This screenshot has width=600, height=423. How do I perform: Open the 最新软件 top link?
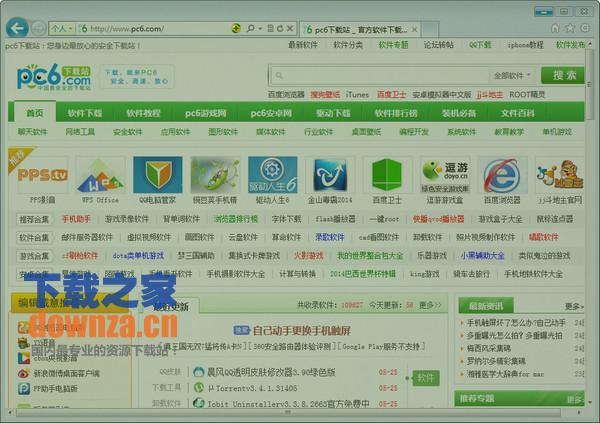303,45
